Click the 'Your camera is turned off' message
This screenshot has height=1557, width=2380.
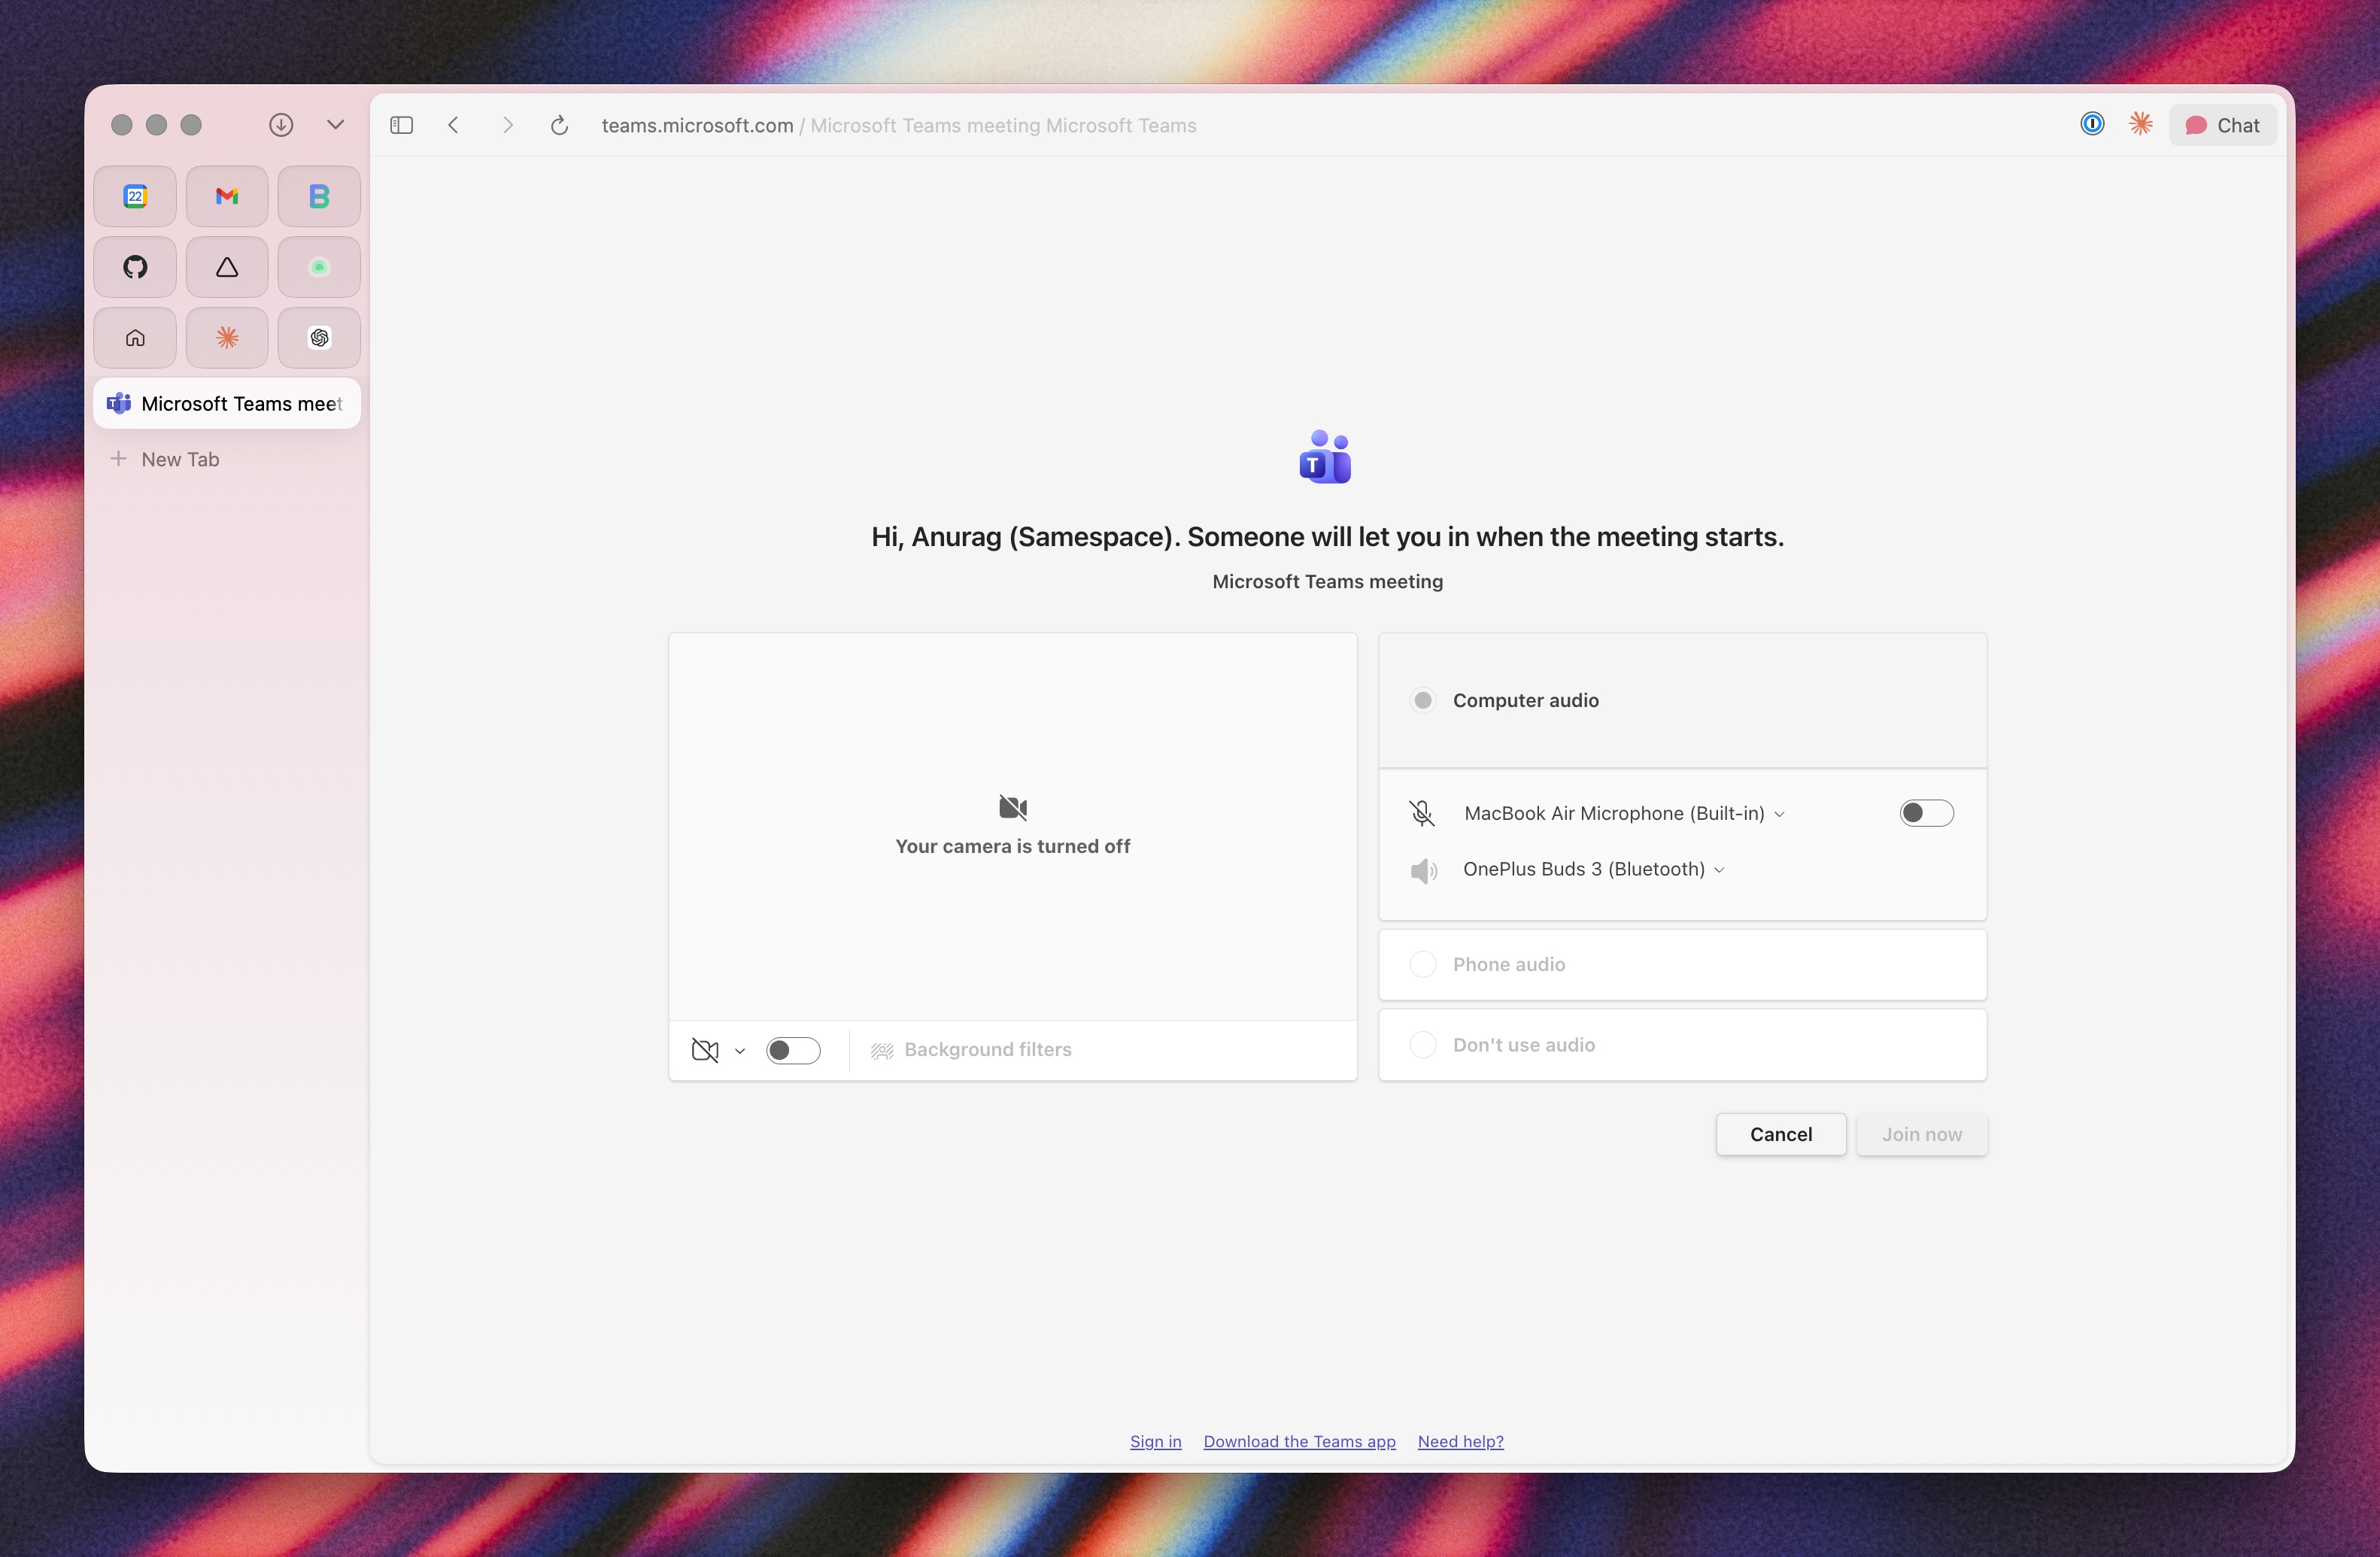click(1013, 846)
